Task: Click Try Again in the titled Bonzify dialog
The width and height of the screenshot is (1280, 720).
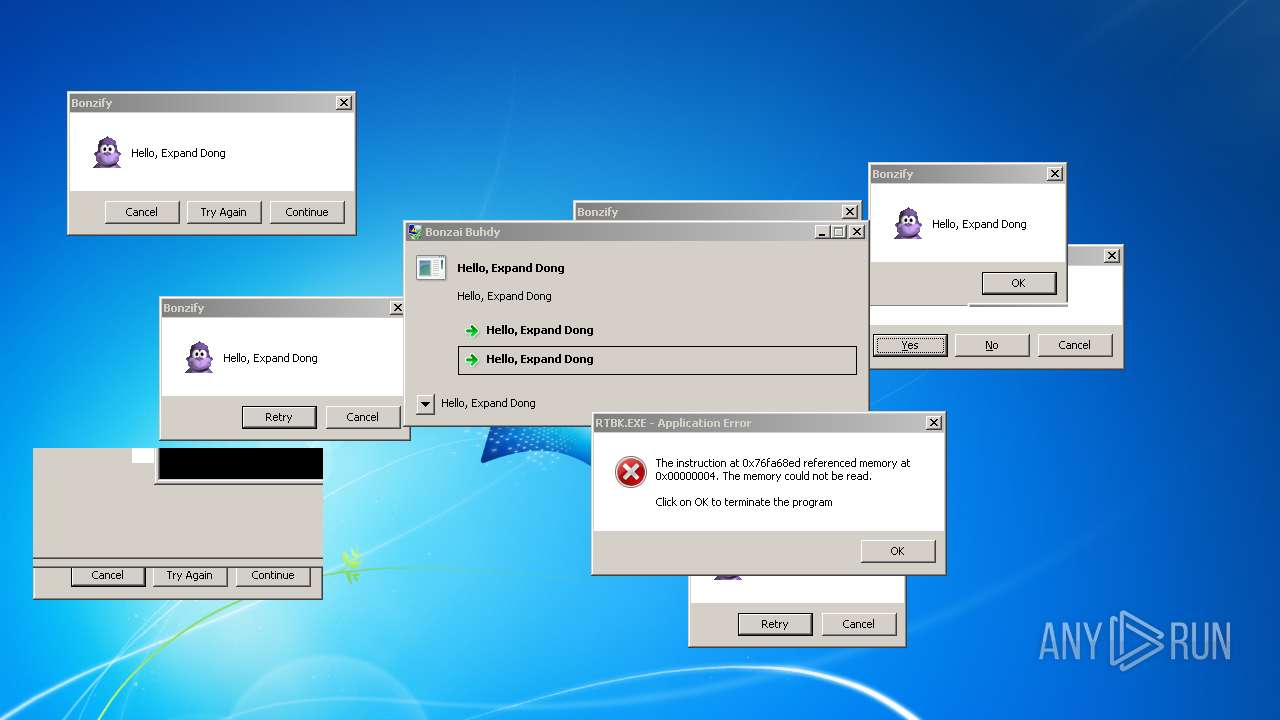Action: (x=223, y=212)
